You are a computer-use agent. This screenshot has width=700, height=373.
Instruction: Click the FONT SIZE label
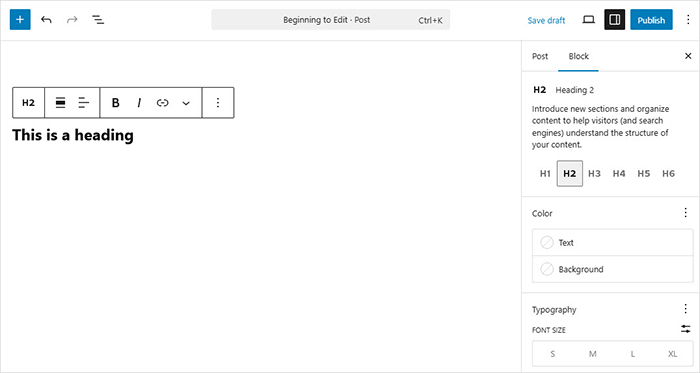[549, 330]
